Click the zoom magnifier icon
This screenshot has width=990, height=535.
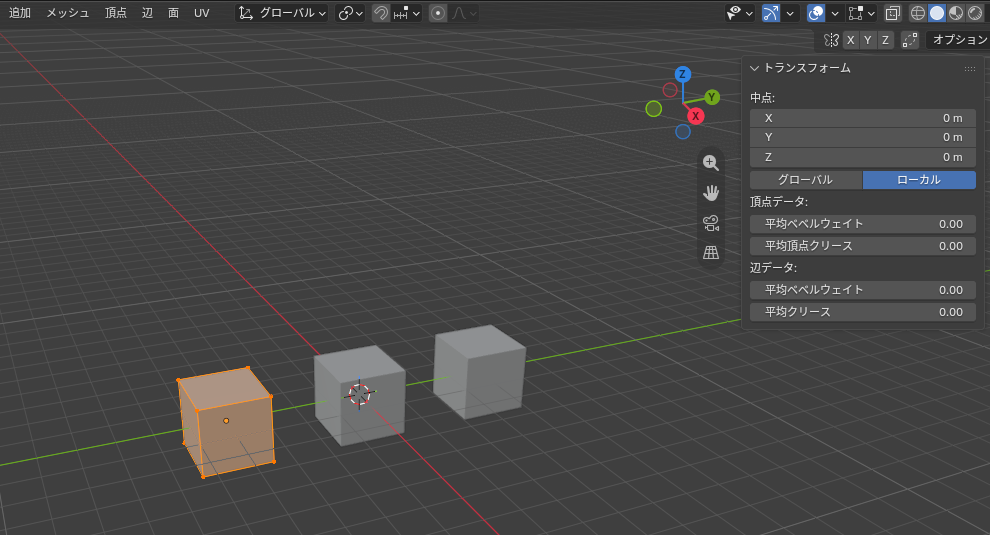[710, 162]
